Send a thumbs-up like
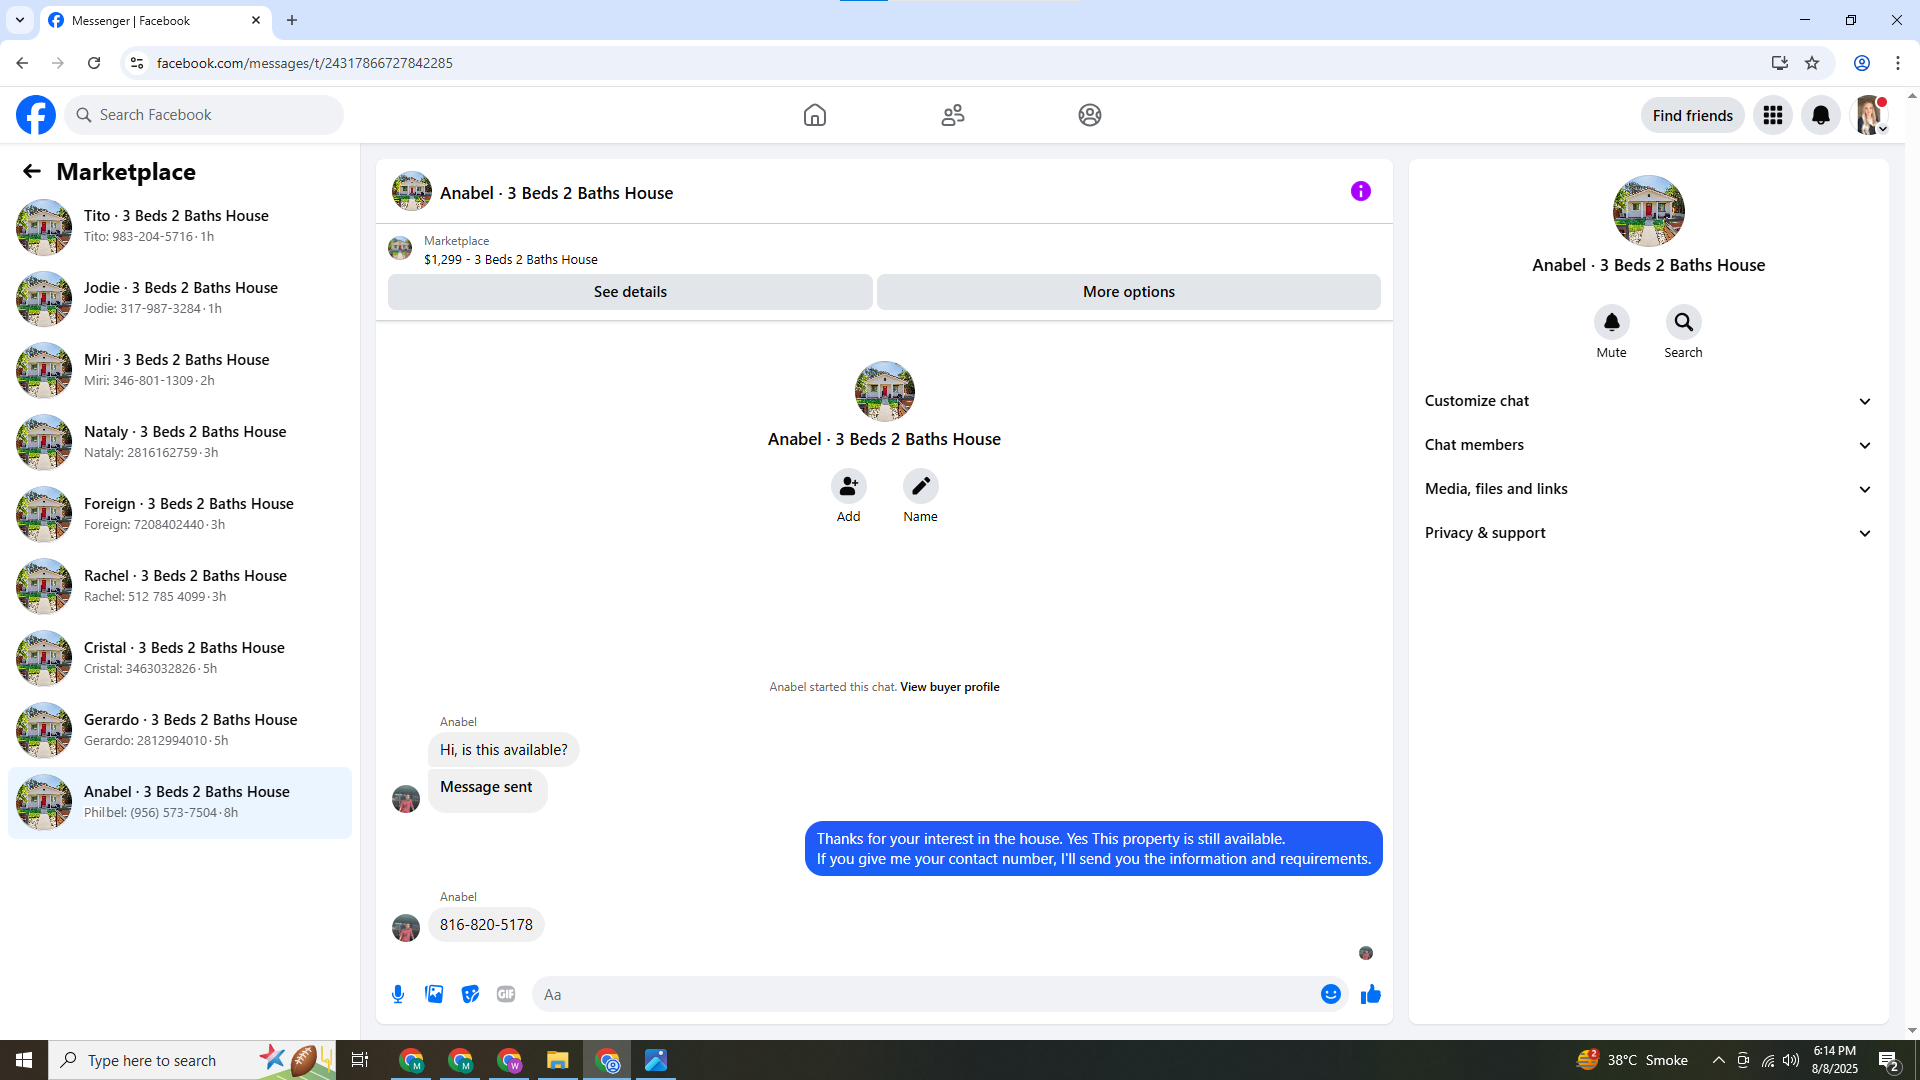Screen dimensions: 1920x1080 (x=1370, y=994)
